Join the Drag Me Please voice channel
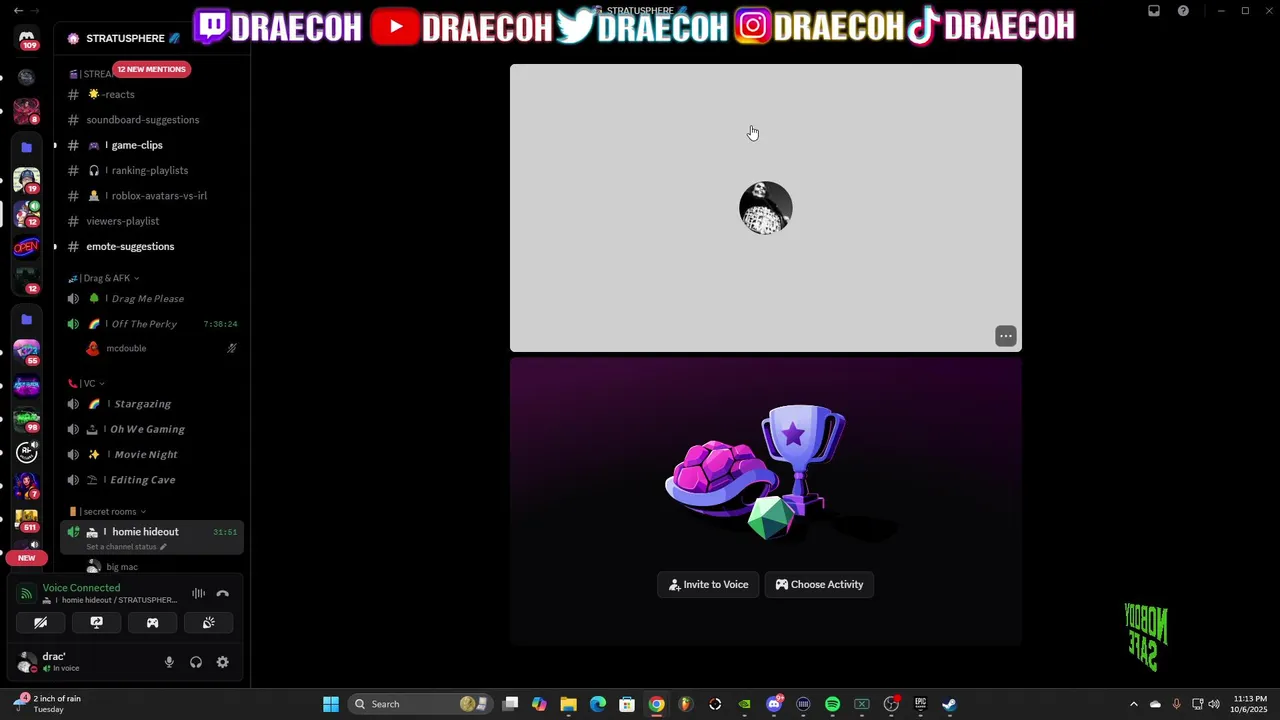The width and height of the screenshot is (1280, 720). (150, 298)
